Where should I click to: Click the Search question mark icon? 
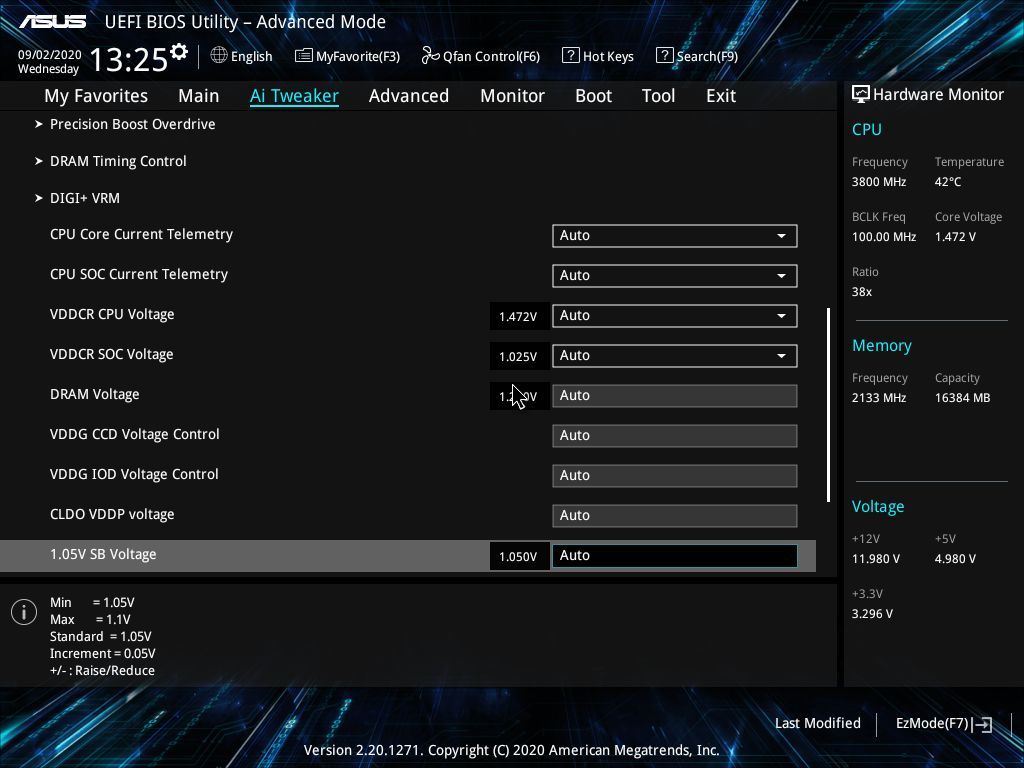click(x=664, y=56)
